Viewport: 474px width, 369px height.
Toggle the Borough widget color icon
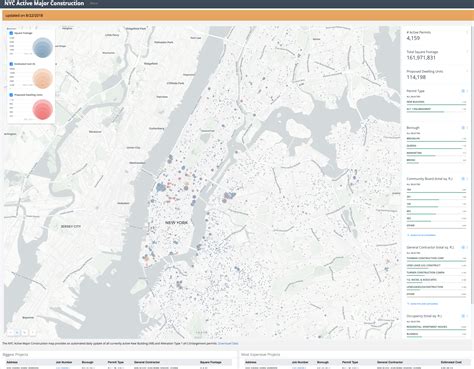click(463, 128)
